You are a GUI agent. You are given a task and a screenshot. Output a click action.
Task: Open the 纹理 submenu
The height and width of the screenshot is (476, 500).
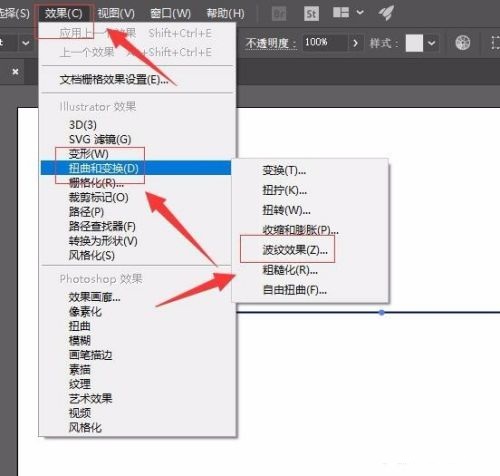tap(138, 384)
